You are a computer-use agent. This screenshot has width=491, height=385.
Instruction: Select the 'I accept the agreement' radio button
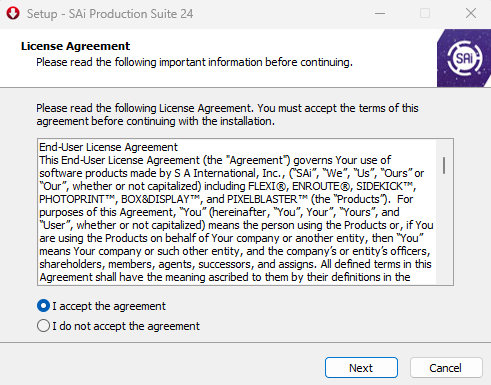[x=43, y=306]
